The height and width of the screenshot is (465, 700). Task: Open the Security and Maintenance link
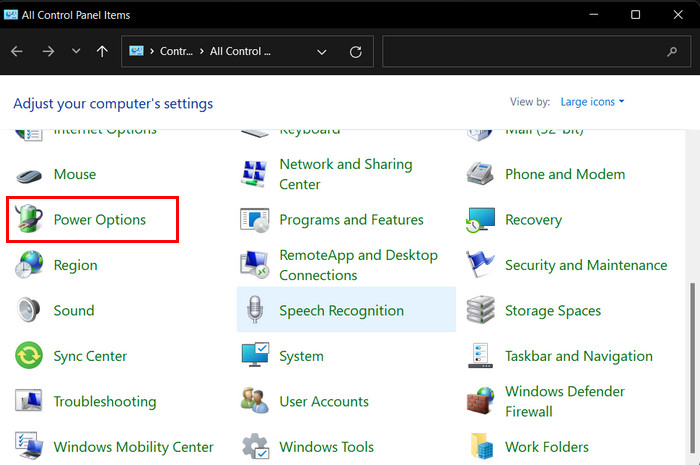pos(586,265)
